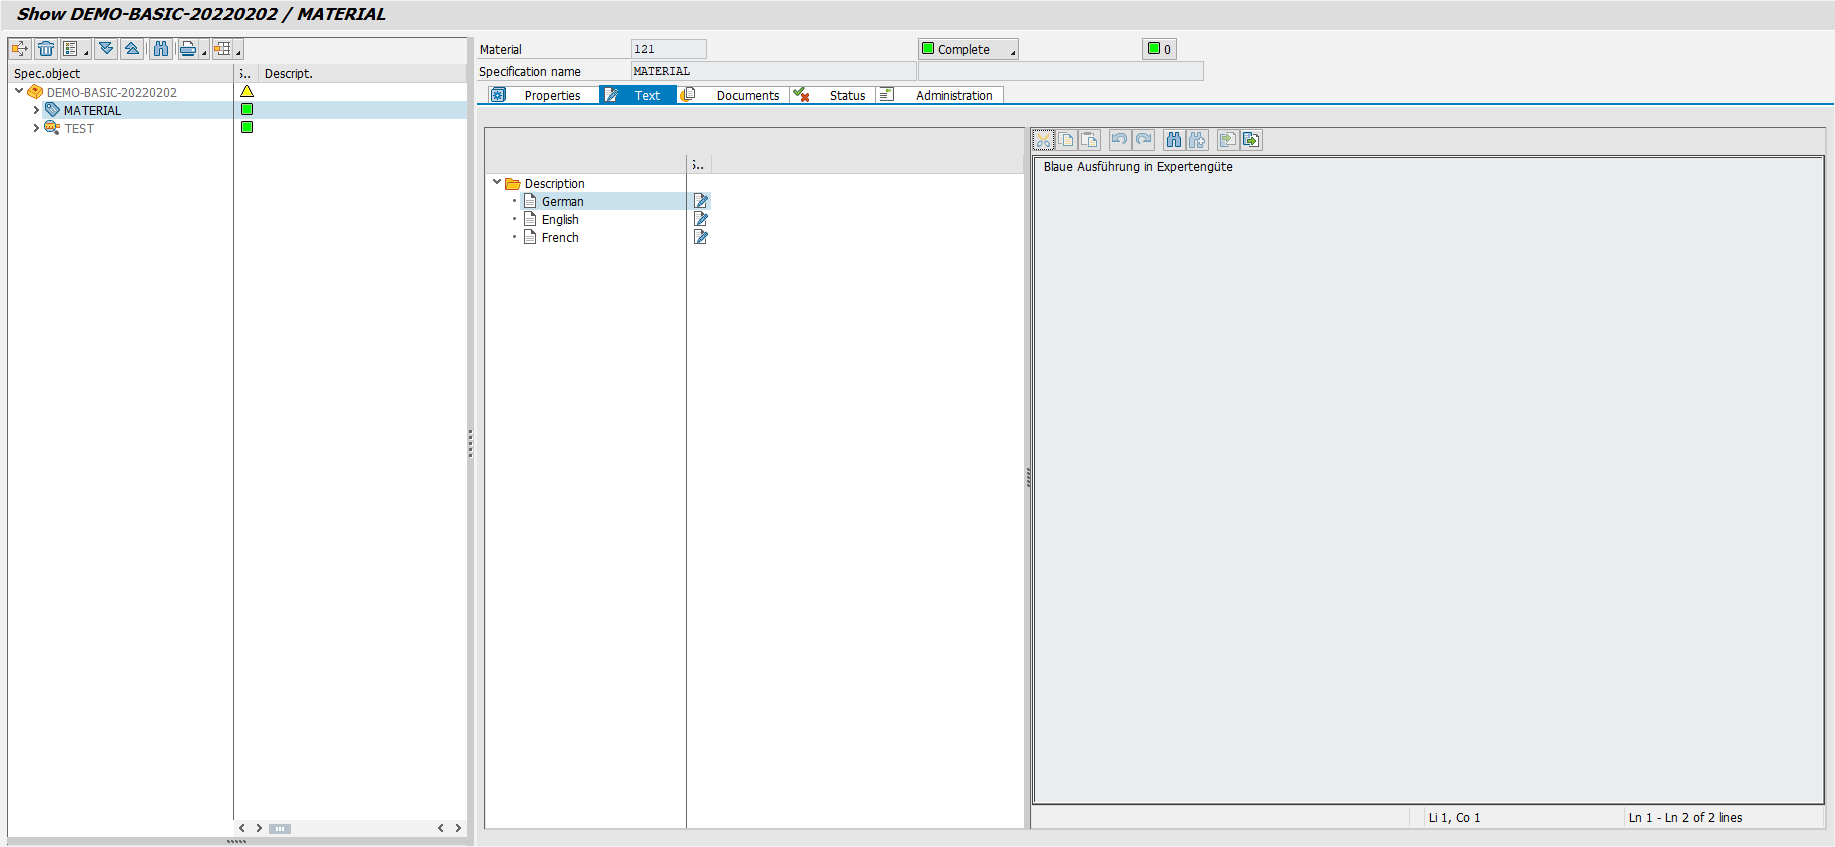Click binoculars find icon in text editor toolbar
The height and width of the screenshot is (847, 1835).
1173,140
